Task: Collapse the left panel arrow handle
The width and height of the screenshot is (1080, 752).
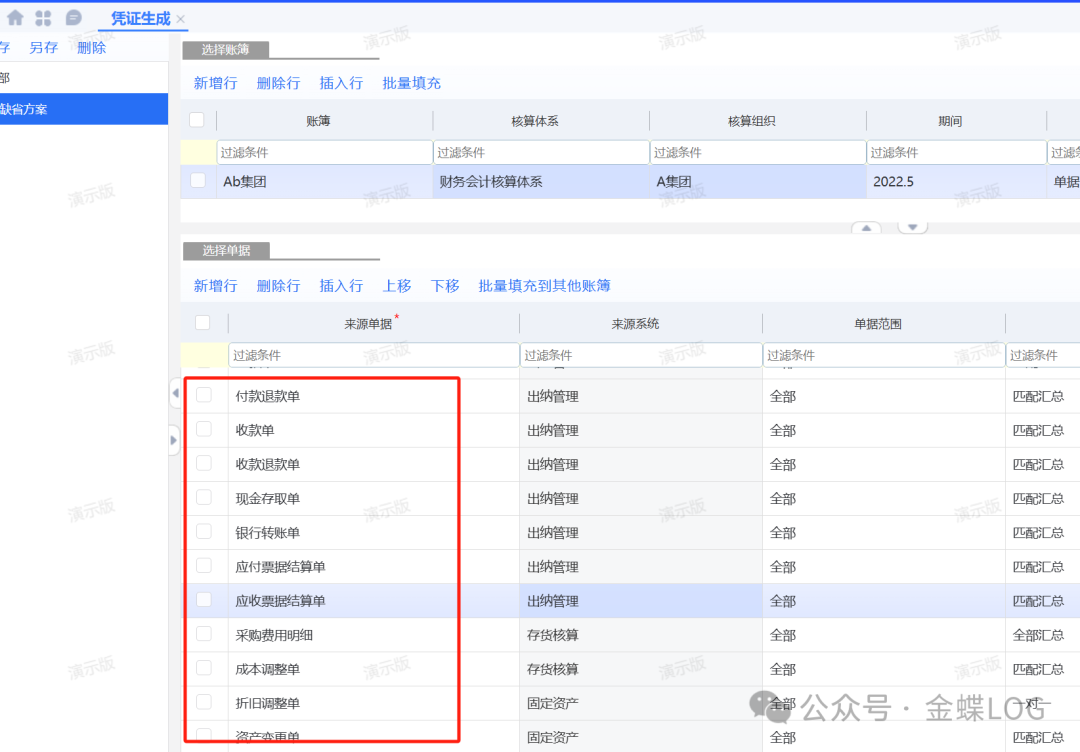Action: (175, 396)
